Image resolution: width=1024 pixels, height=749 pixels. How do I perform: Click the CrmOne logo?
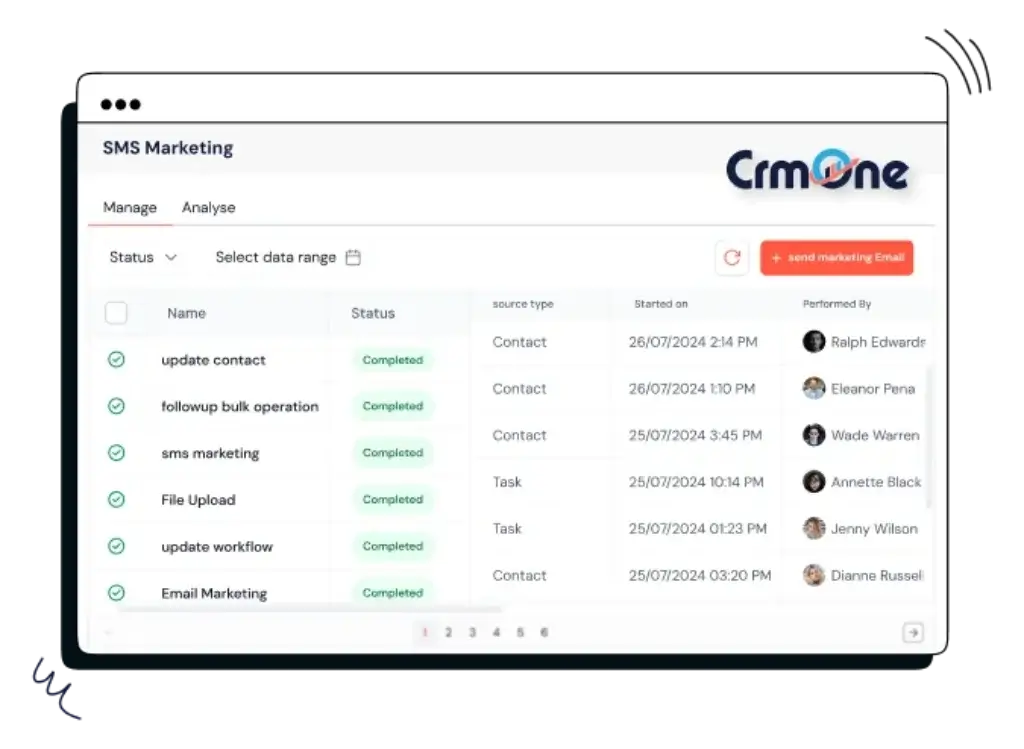click(817, 170)
